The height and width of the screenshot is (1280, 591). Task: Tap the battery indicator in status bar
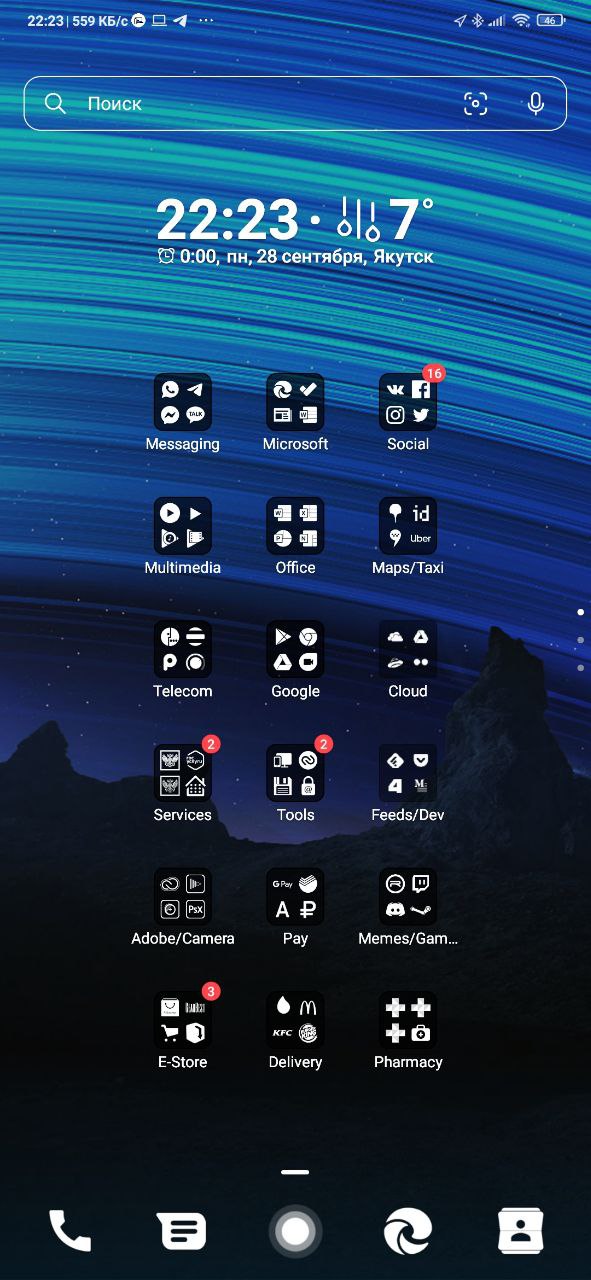pyautogui.click(x=550, y=20)
